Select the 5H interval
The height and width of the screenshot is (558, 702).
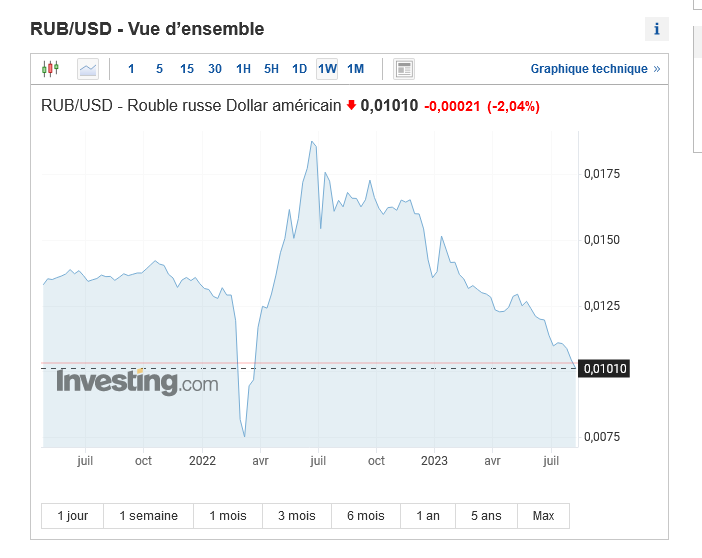tap(271, 69)
